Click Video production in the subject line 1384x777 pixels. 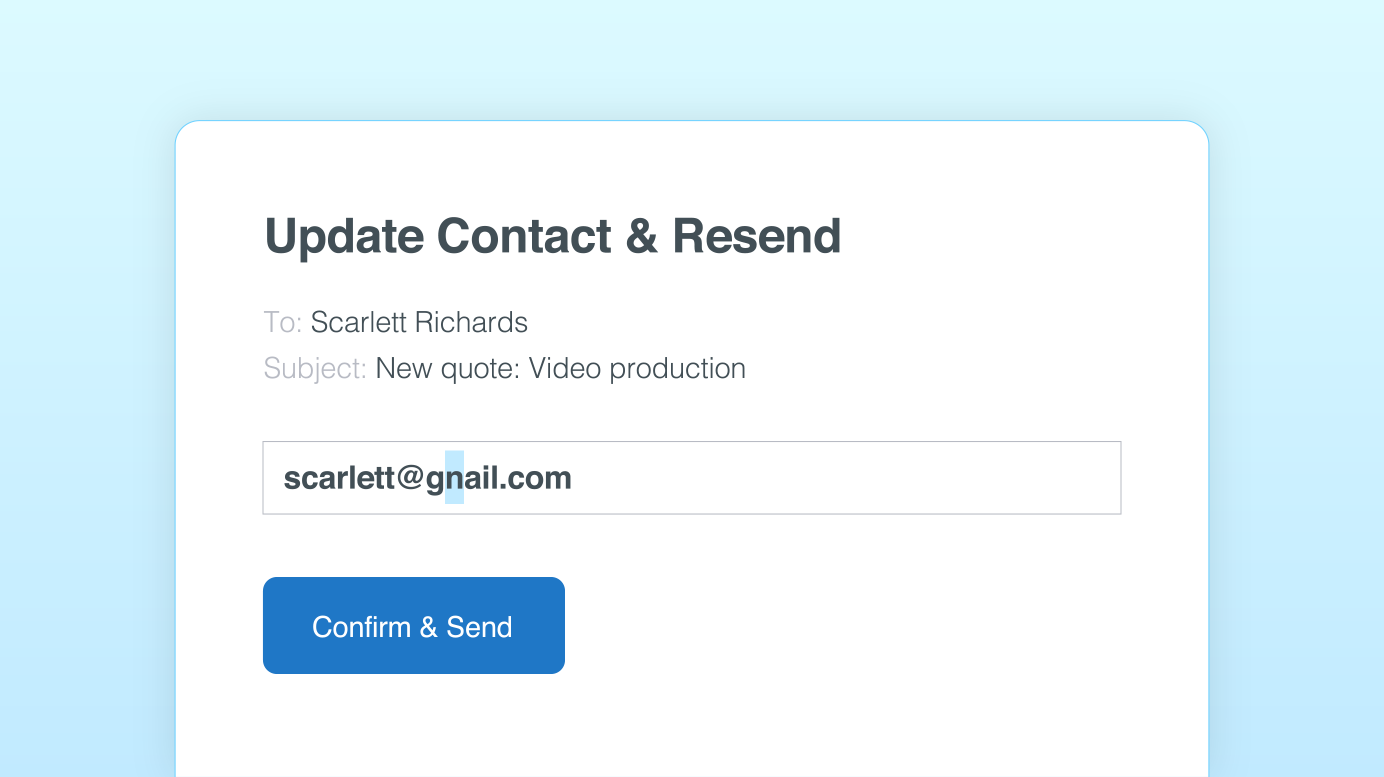pyautogui.click(x=637, y=369)
